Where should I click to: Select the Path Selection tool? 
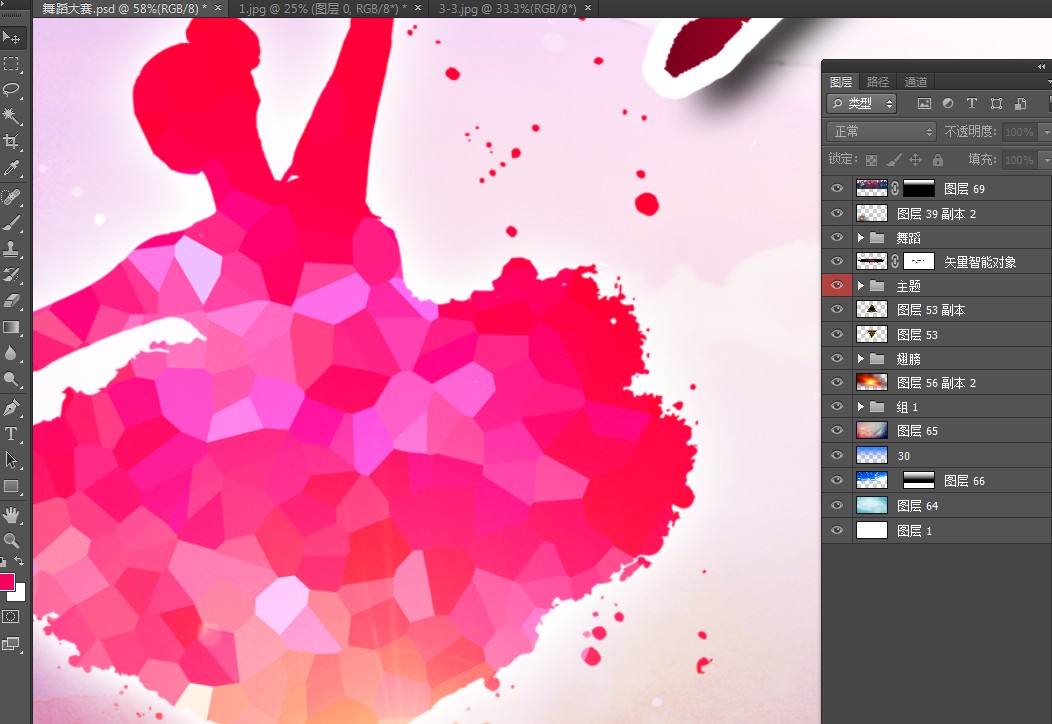click(x=11, y=460)
